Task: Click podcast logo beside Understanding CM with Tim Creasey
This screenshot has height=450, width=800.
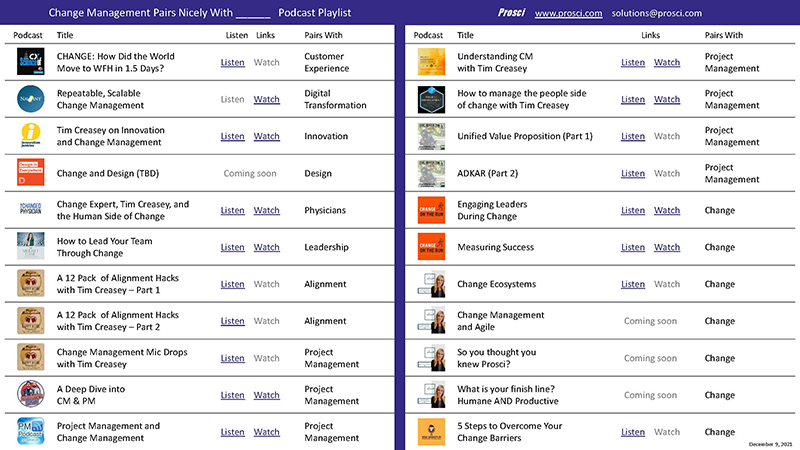Action: click(x=431, y=63)
